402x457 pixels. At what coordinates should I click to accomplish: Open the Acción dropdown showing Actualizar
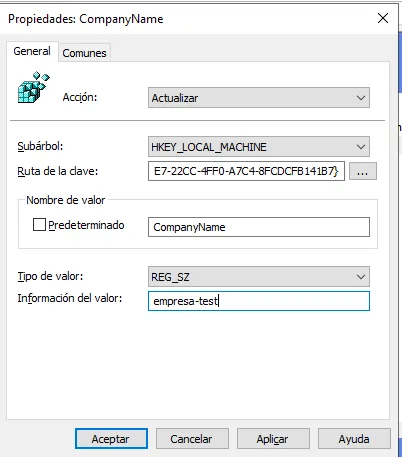[259, 98]
